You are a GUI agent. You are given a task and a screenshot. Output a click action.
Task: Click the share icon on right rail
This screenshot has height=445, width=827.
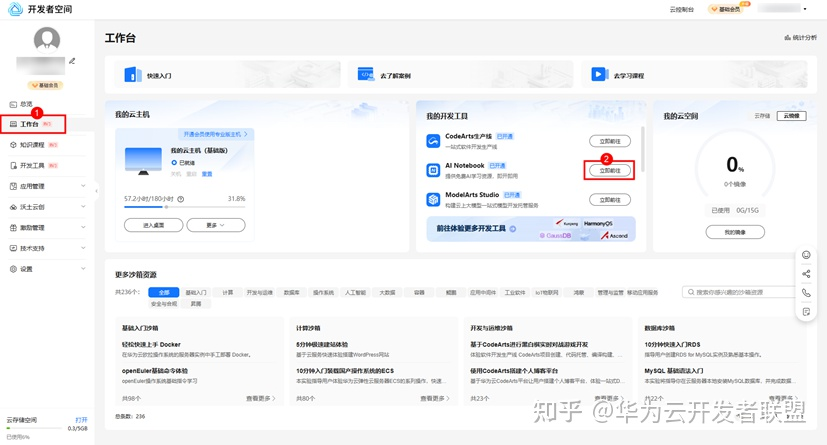806,274
